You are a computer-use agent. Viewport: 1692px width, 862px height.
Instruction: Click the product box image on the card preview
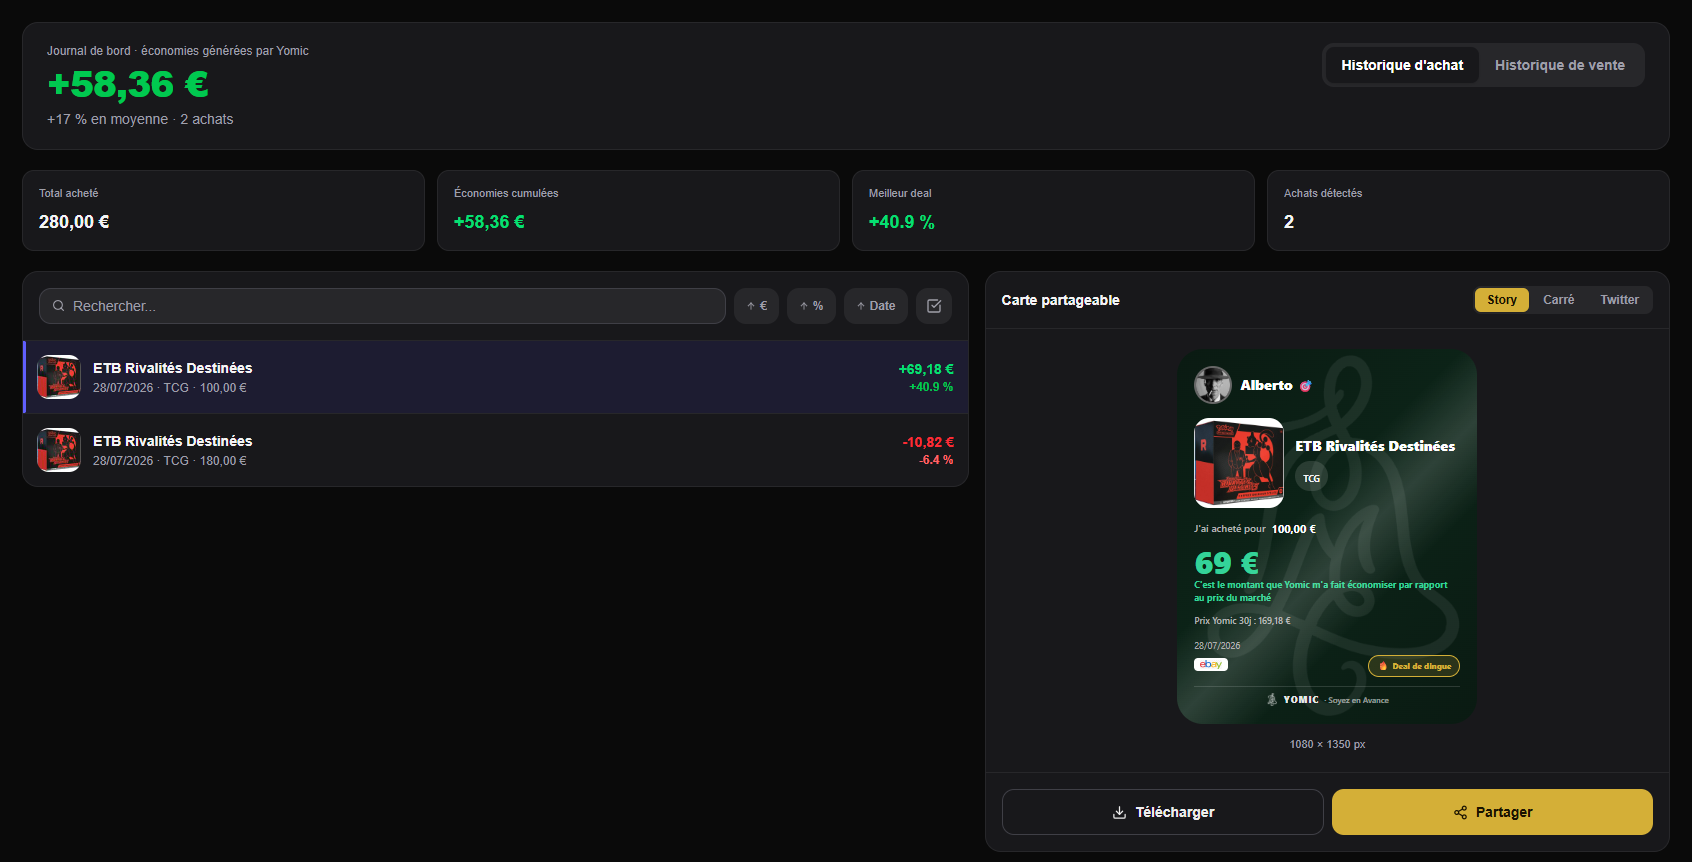click(x=1239, y=463)
